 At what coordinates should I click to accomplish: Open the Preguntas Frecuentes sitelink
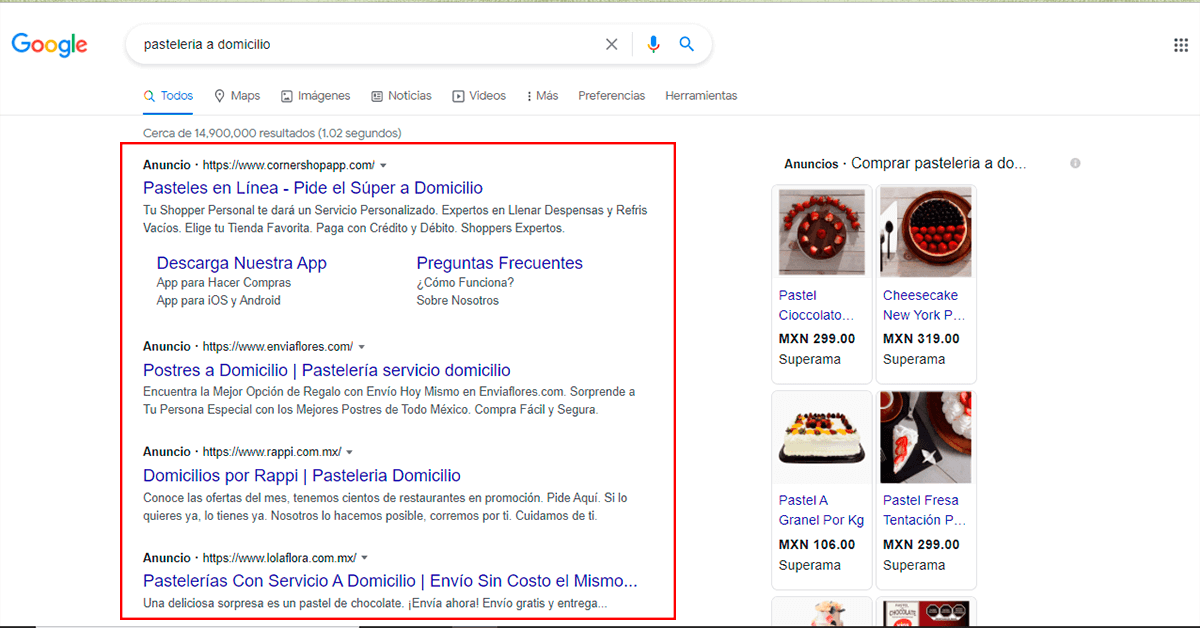(499, 262)
